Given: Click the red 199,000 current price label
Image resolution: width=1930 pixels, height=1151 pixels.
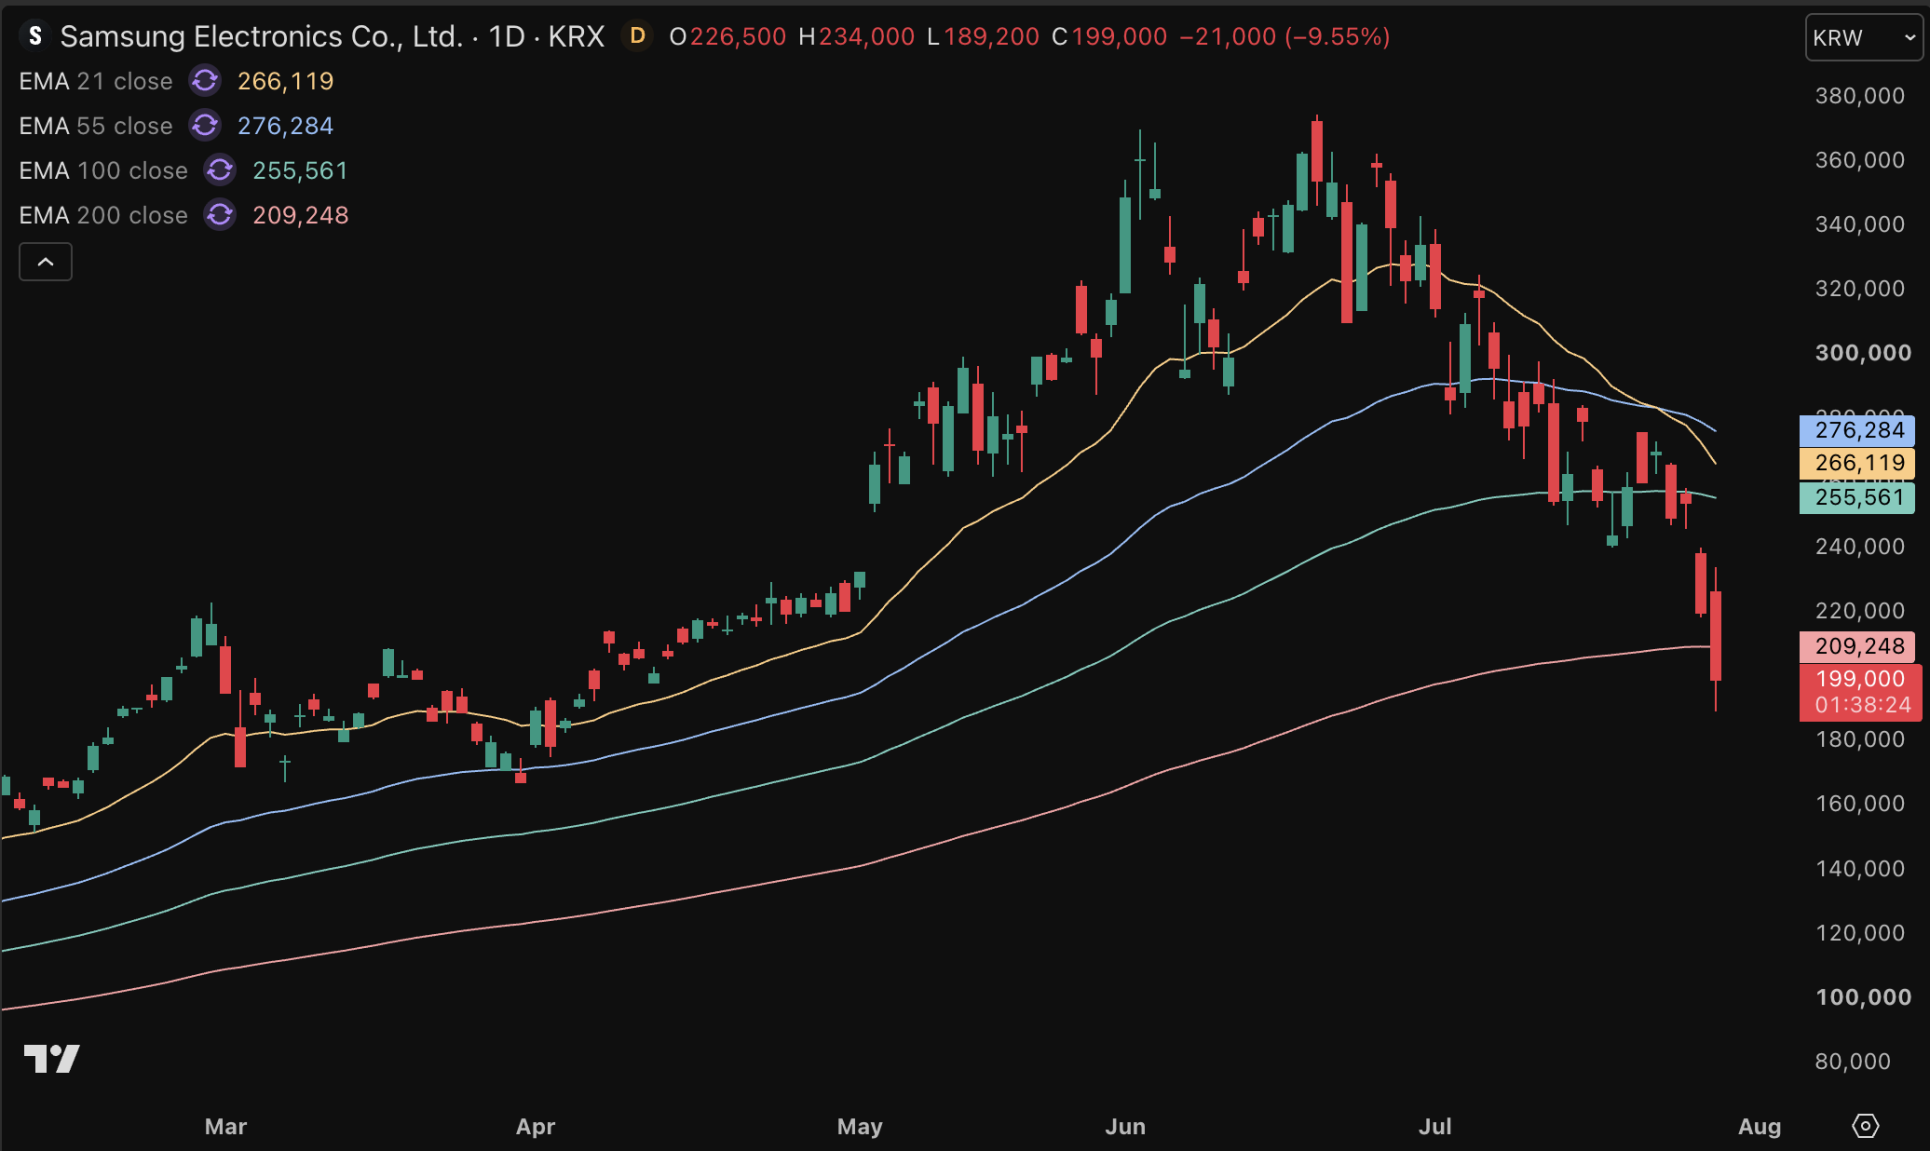Looking at the screenshot, I should click(x=1860, y=679).
